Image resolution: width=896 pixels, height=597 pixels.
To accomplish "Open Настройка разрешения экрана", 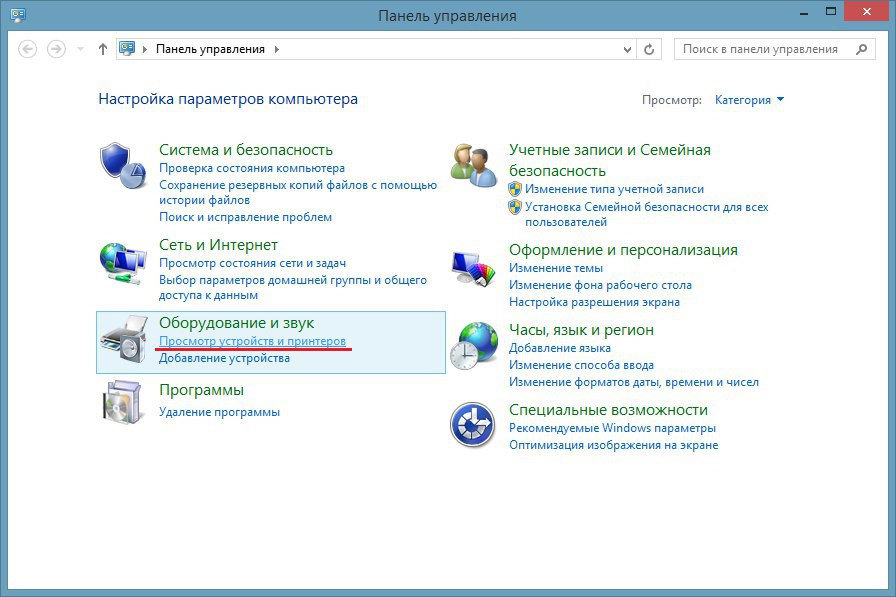I will click(x=594, y=302).
